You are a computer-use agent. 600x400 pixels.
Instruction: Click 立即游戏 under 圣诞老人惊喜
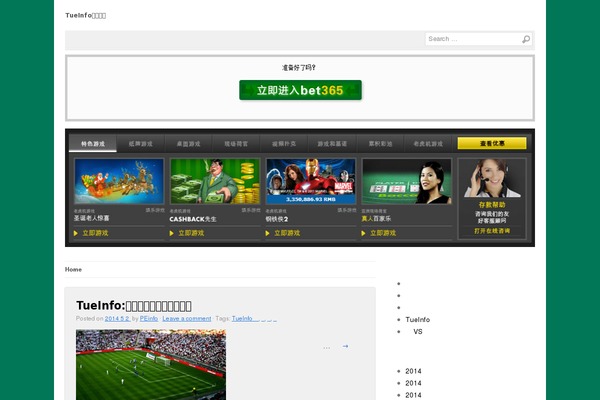(x=95, y=233)
